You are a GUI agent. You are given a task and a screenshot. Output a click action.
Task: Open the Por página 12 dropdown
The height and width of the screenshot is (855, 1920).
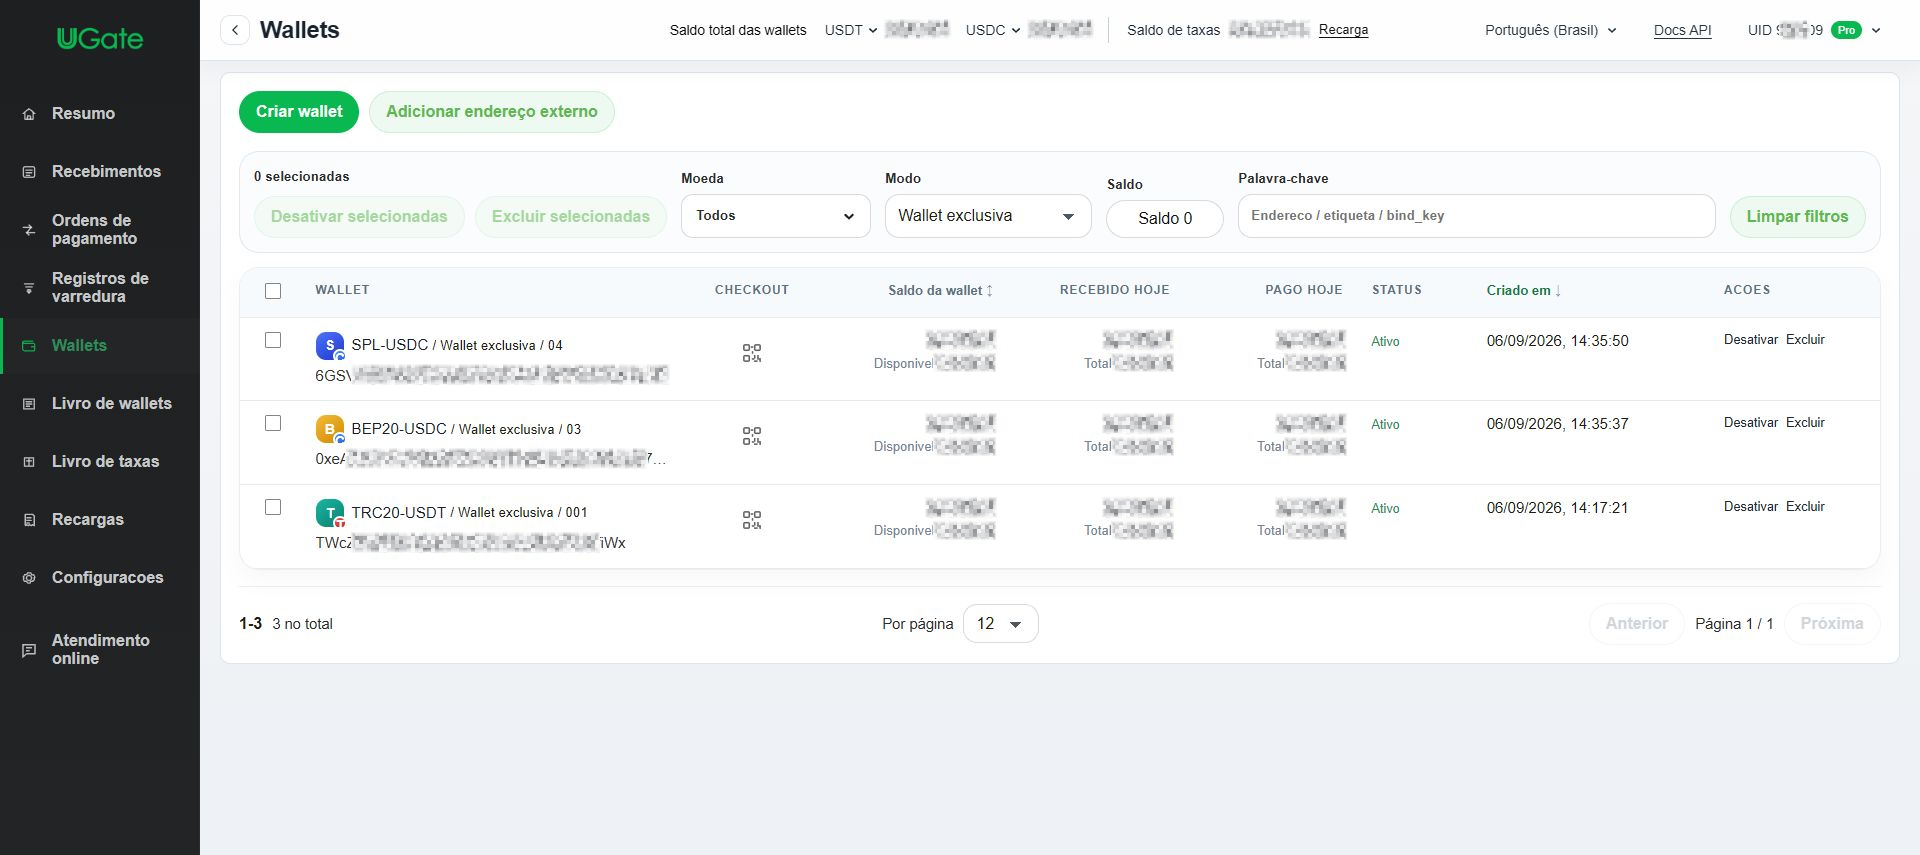(x=1000, y=624)
